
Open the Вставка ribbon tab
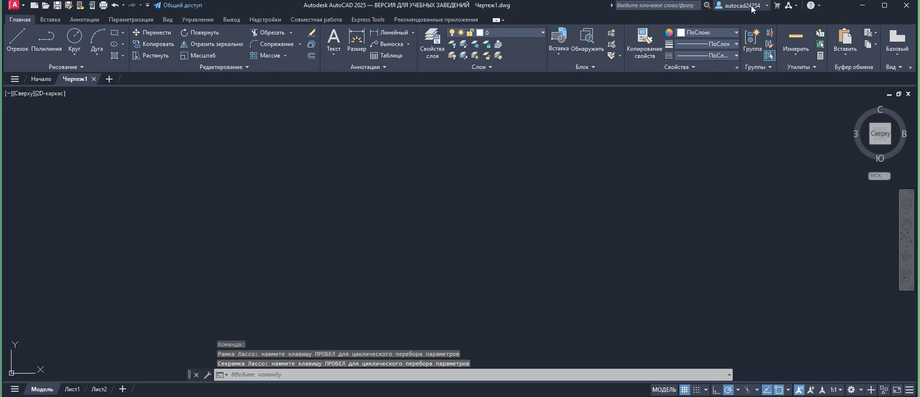tap(50, 19)
